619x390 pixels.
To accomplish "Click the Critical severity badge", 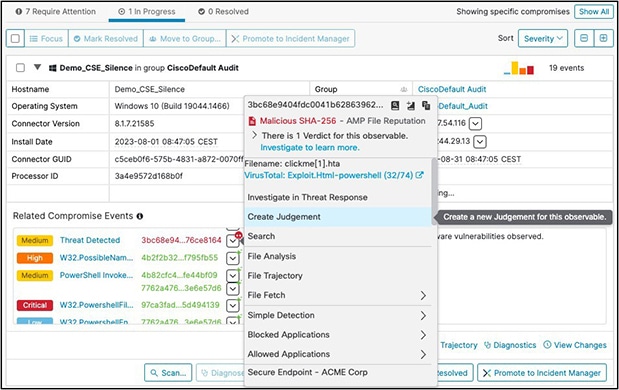I will pos(35,305).
